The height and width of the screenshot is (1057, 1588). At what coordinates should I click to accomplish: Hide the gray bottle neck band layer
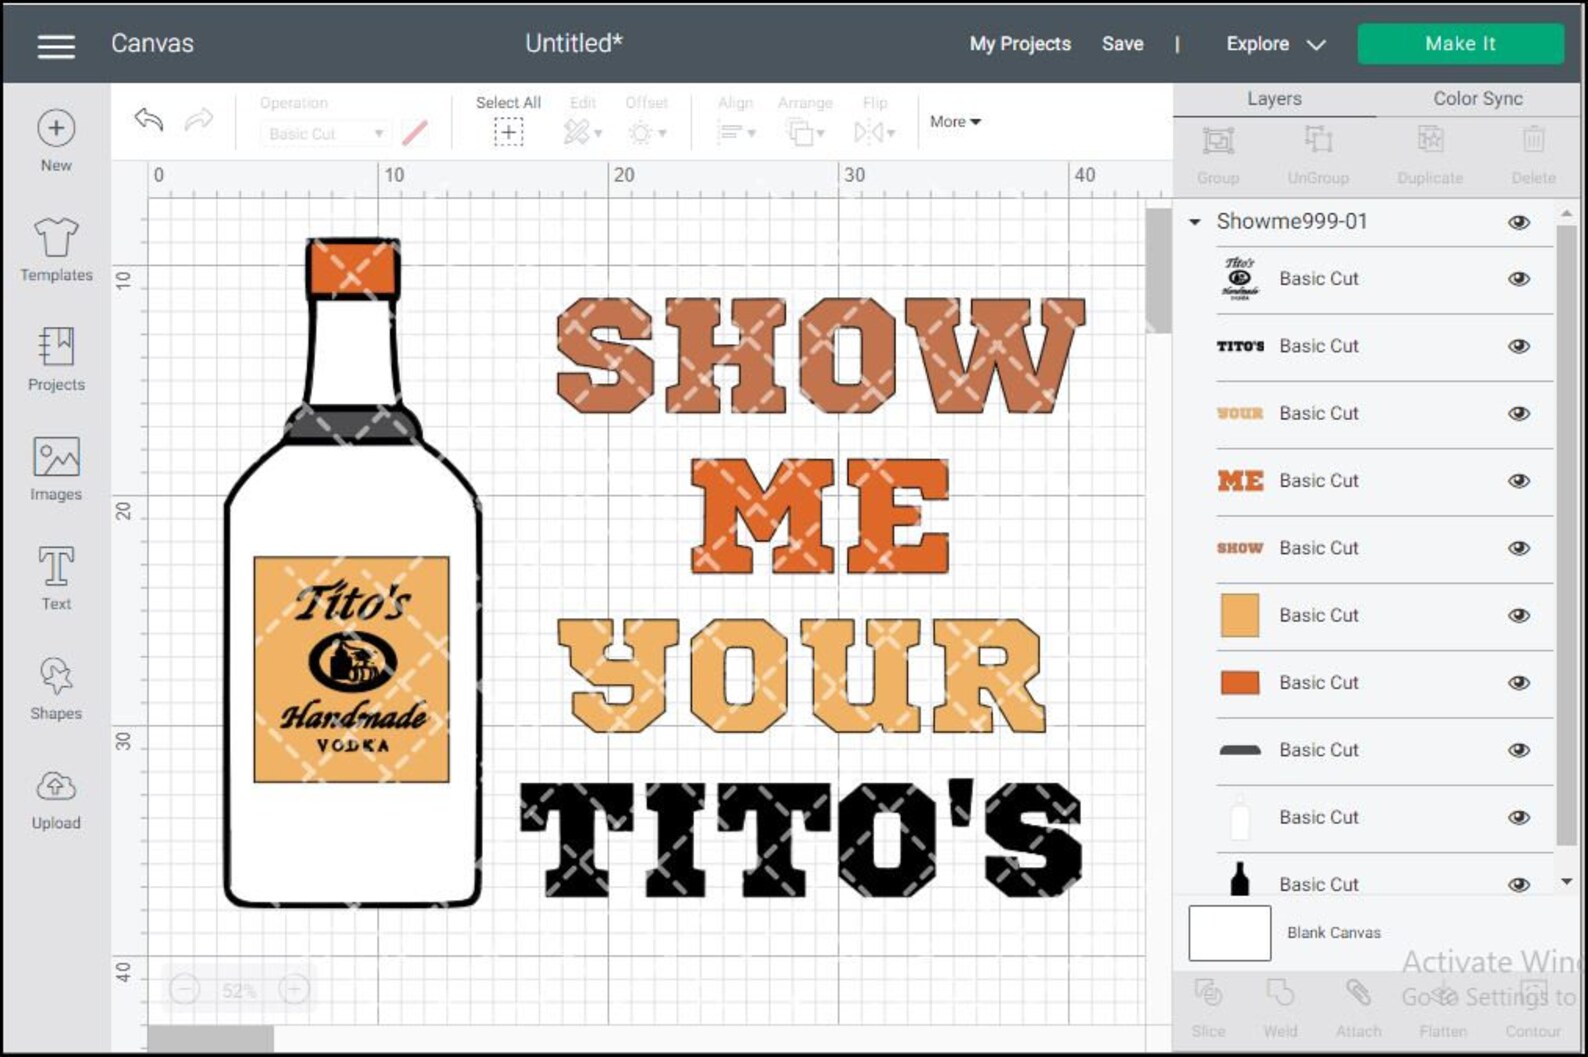tap(1519, 750)
